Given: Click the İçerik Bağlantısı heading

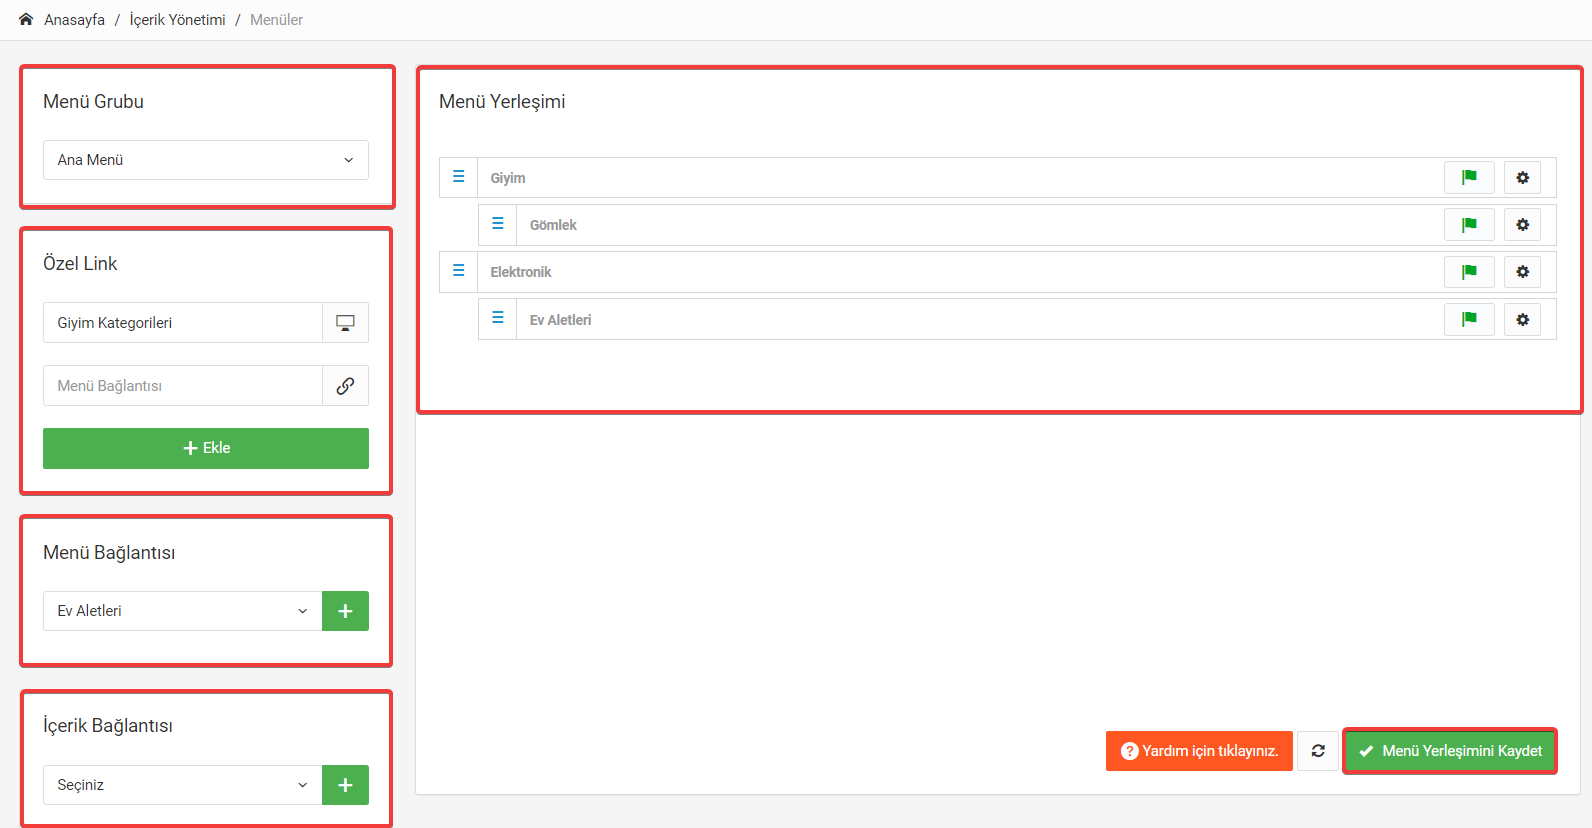Looking at the screenshot, I should 108,726.
